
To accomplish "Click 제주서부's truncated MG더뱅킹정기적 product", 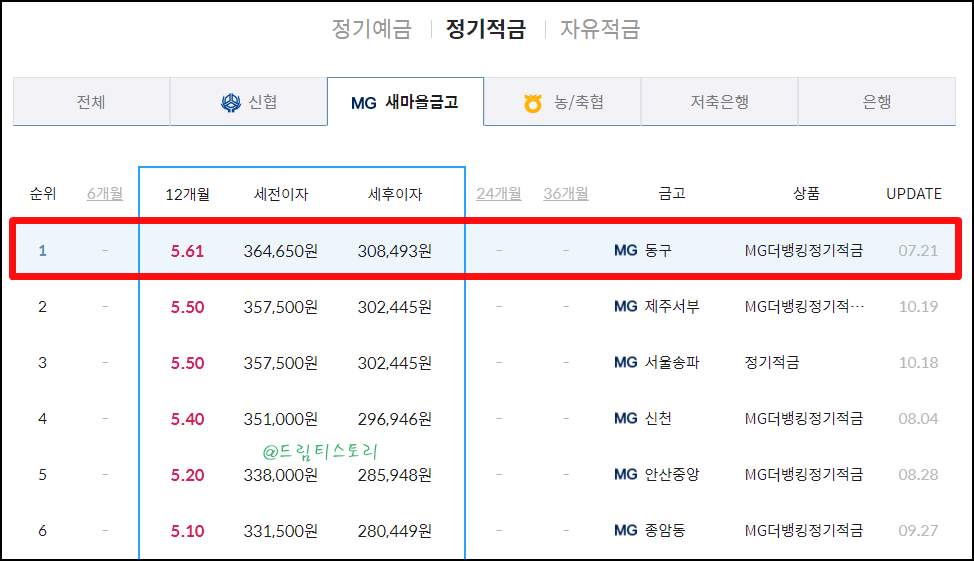I will tap(804, 306).
